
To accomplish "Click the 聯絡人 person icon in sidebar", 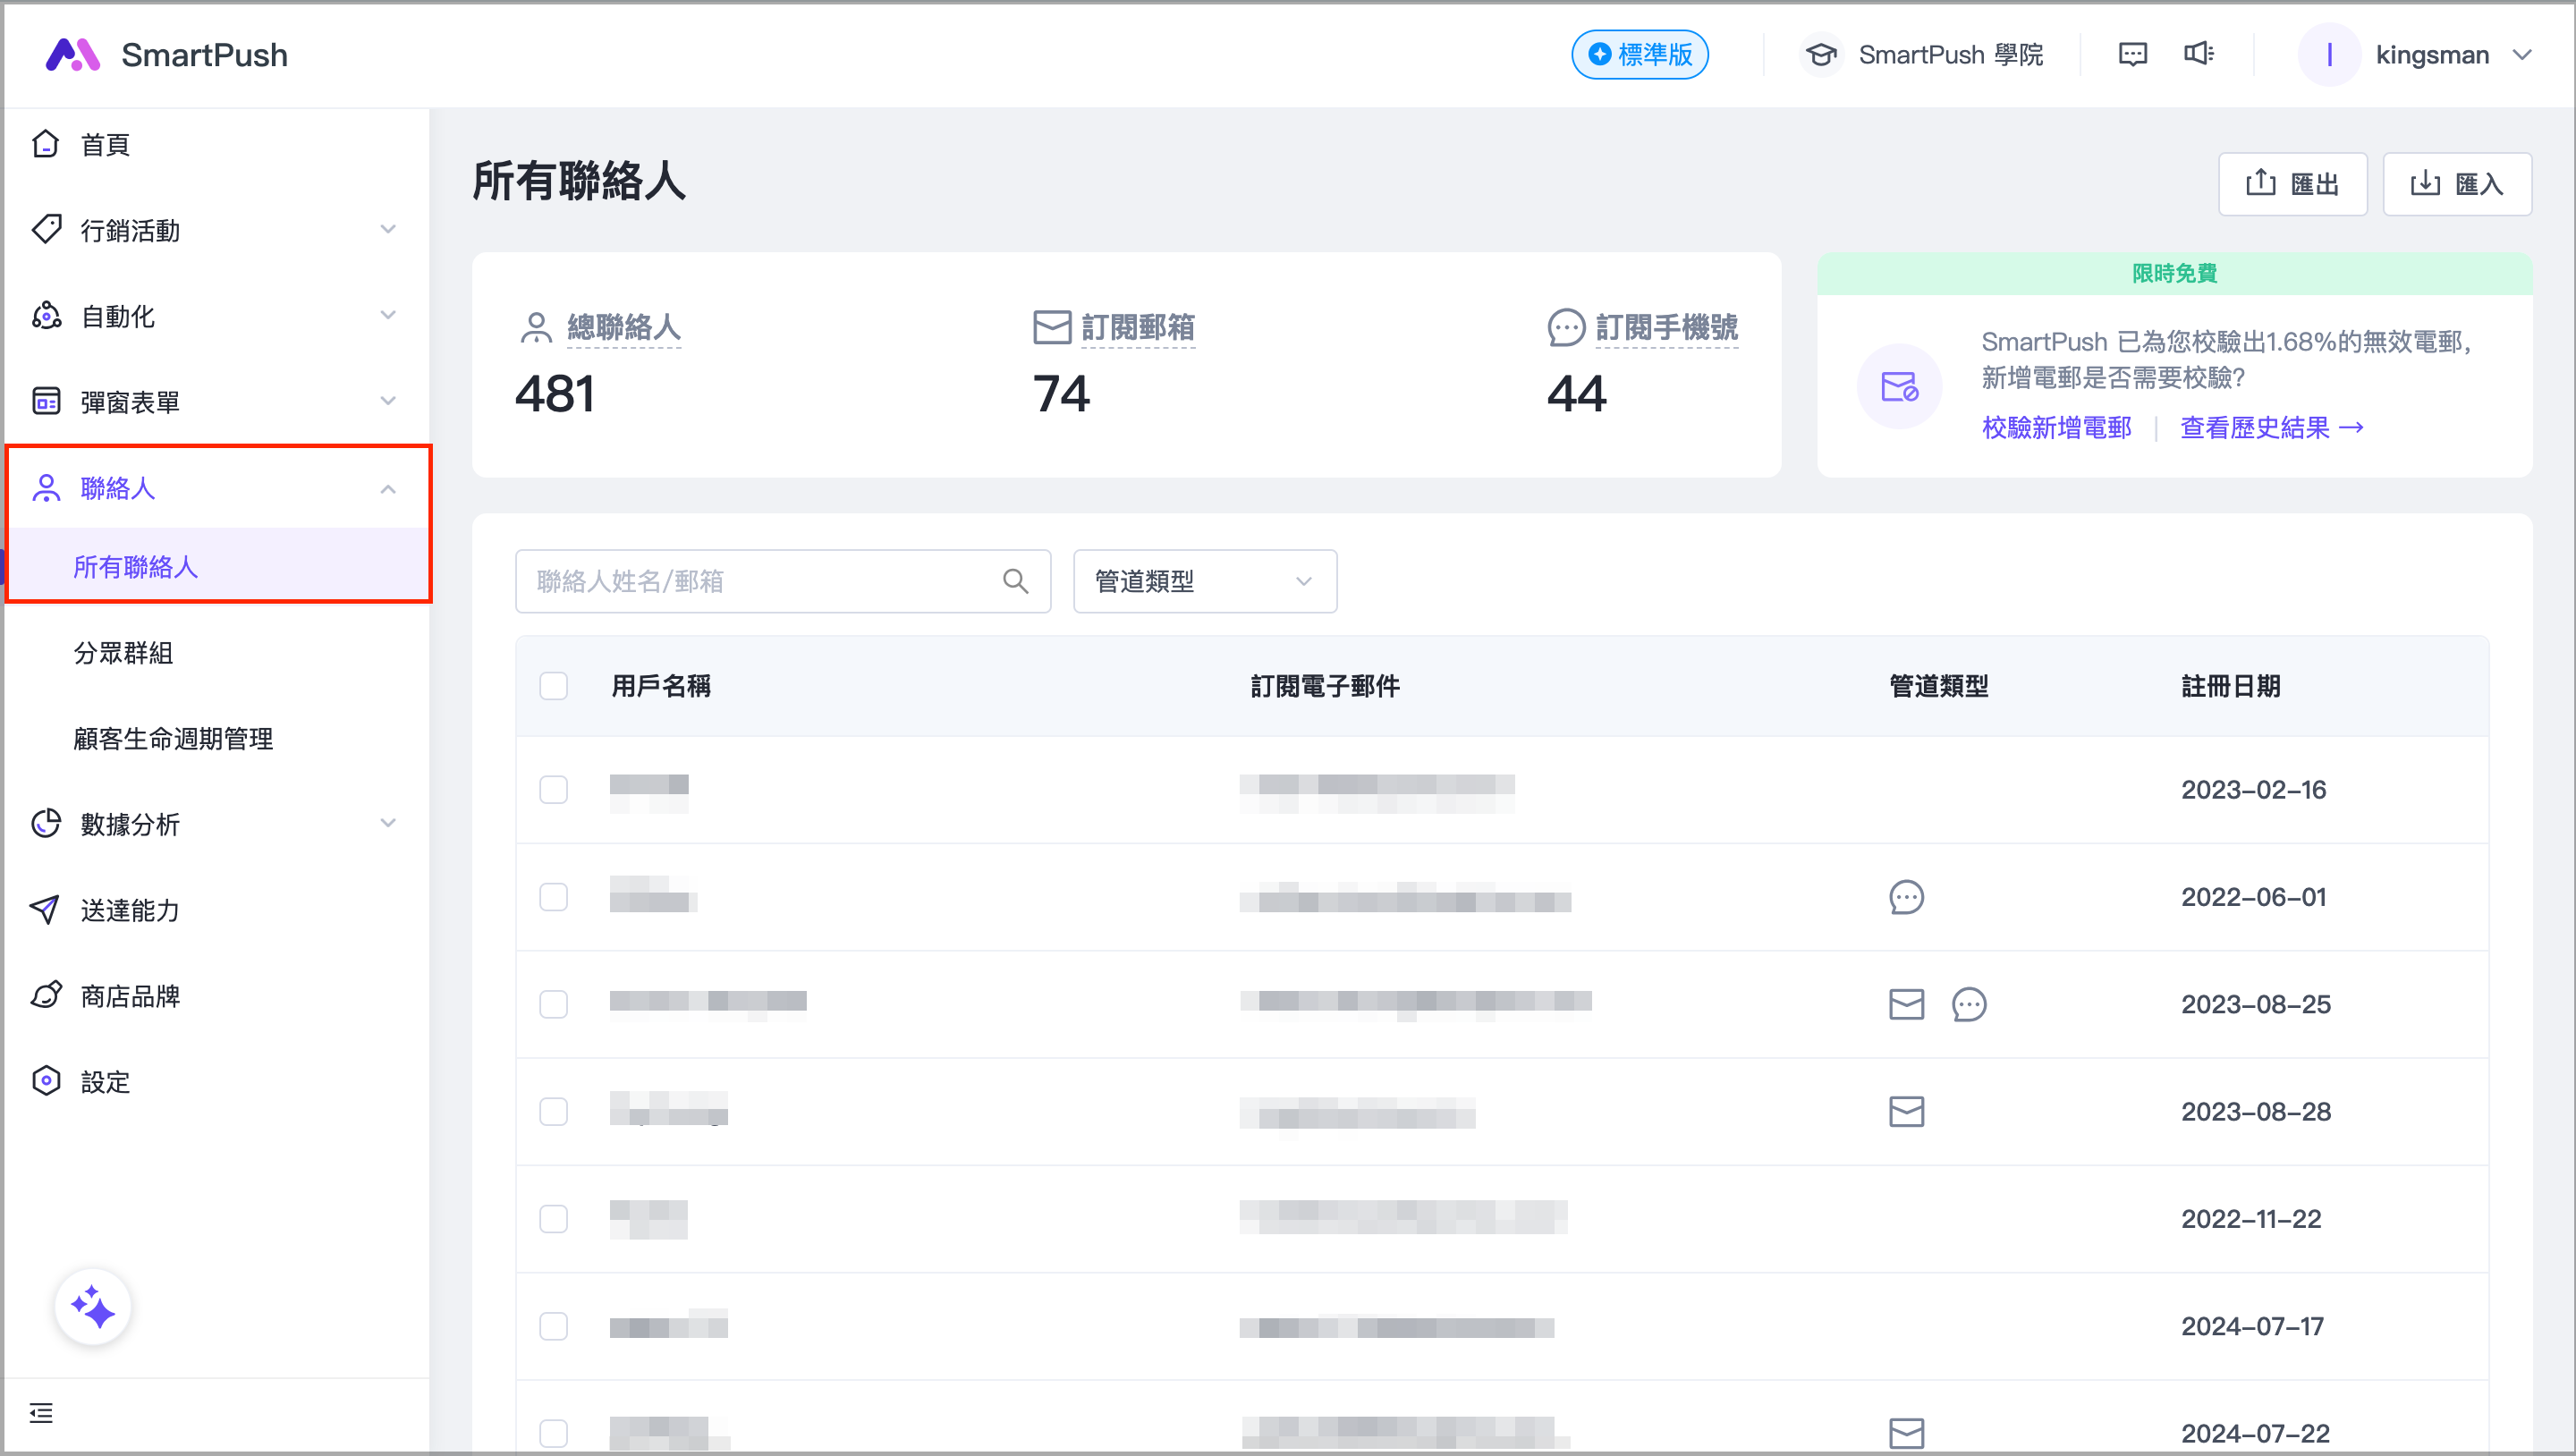I will [x=46, y=488].
